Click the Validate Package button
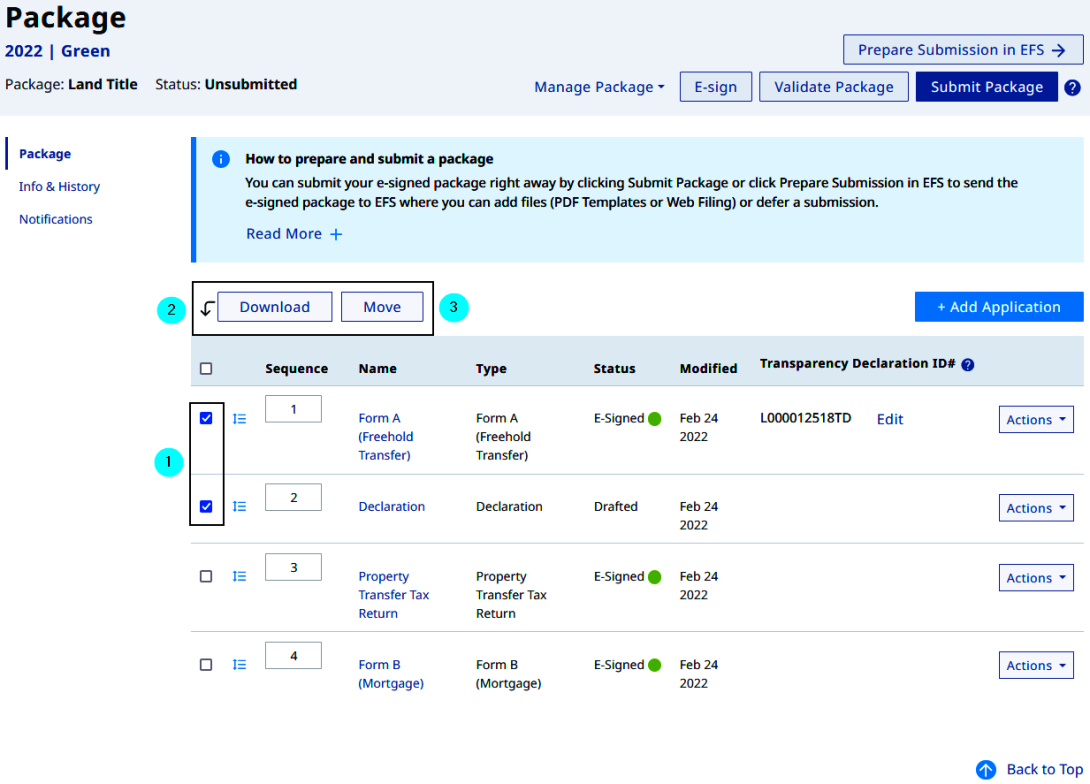Screen dimensions: 1090x784 [x=833, y=87]
